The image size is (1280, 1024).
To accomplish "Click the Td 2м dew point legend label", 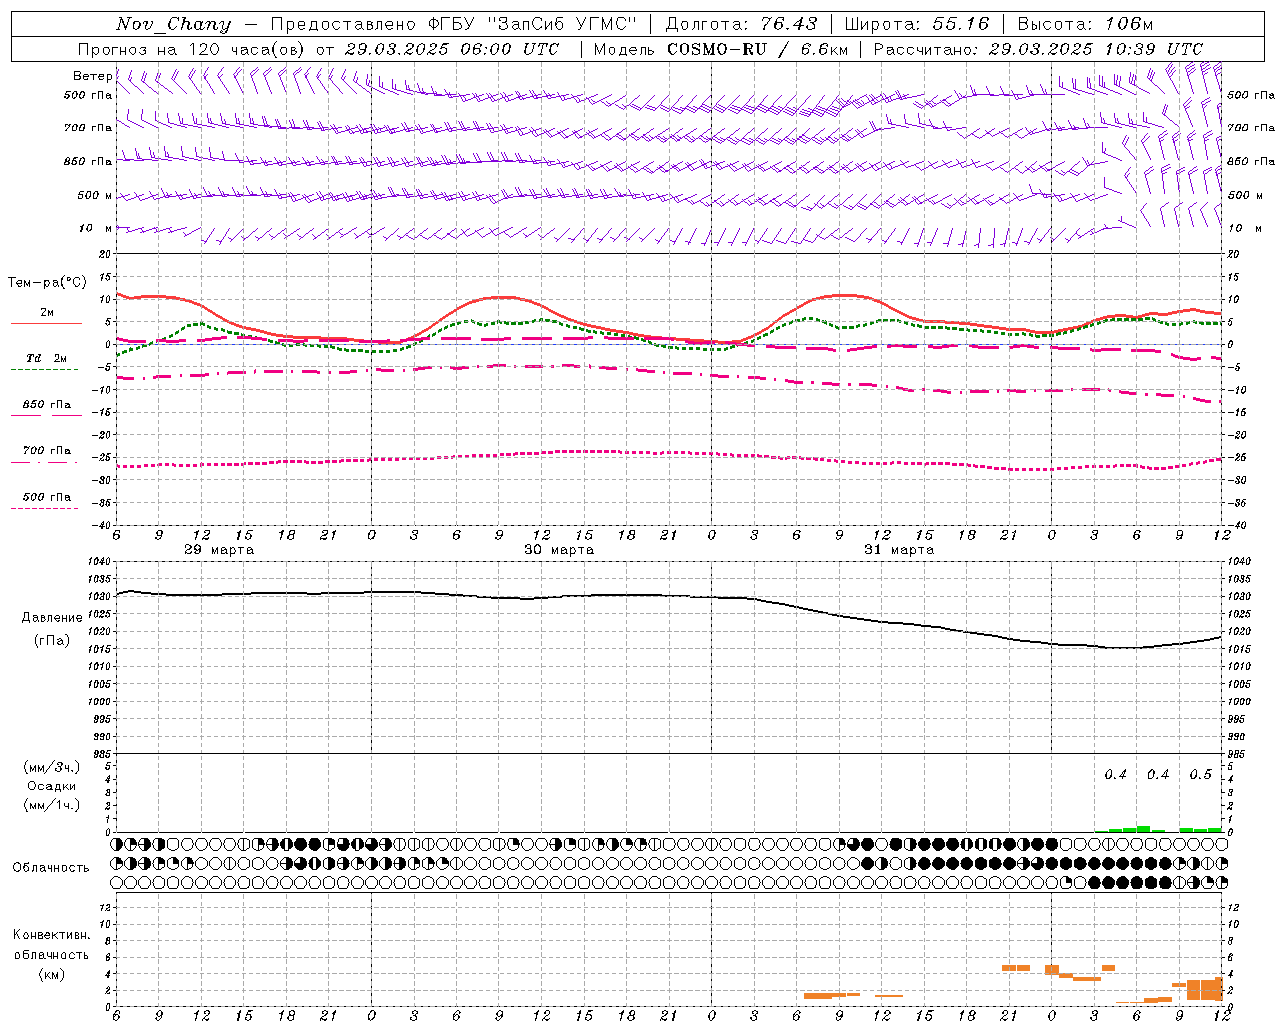I will pyautogui.click(x=47, y=358).
